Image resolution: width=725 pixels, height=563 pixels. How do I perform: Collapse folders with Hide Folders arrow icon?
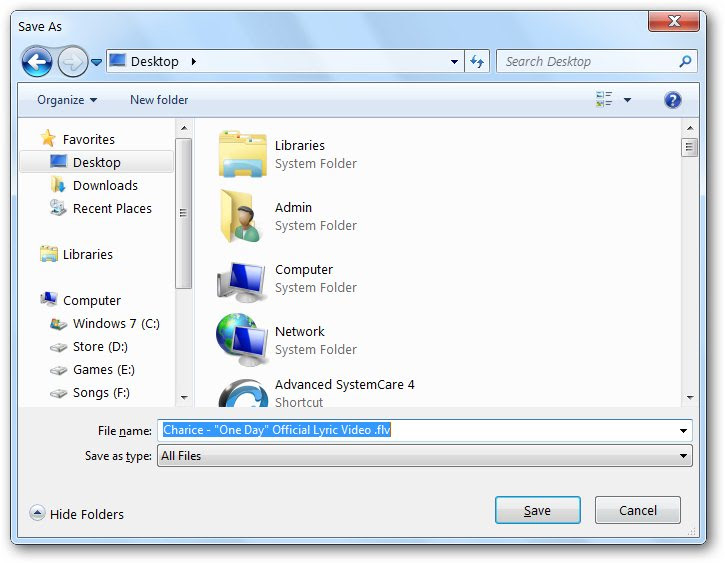tap(37, 513)
